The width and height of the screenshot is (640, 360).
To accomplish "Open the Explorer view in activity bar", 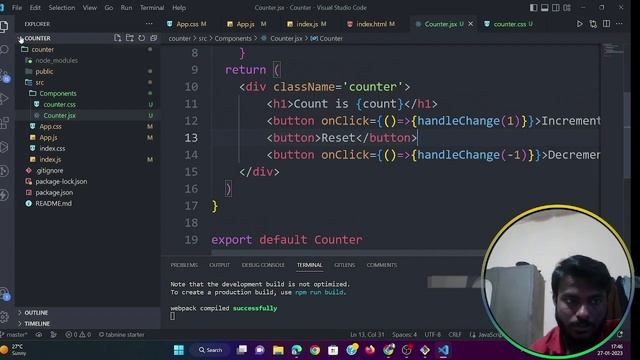I will click(4, 27).
